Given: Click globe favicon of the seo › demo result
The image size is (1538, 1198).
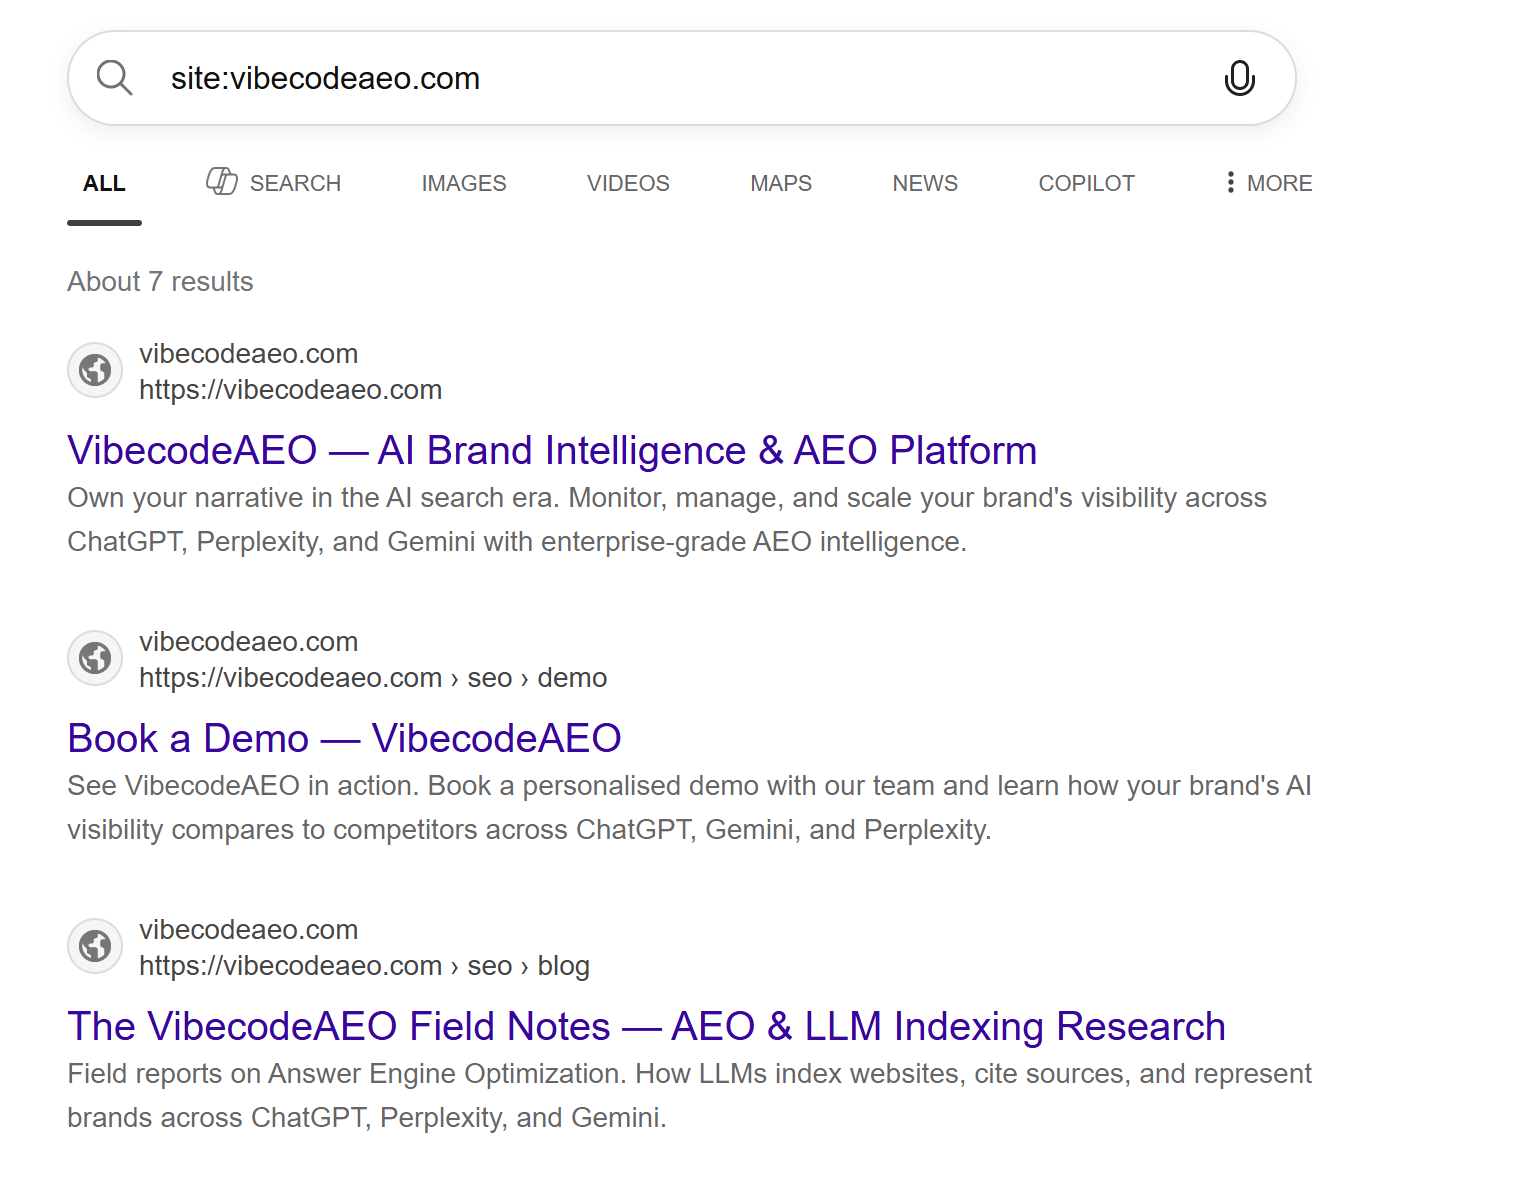Looking at the screenshot, I should click(95, 658).
